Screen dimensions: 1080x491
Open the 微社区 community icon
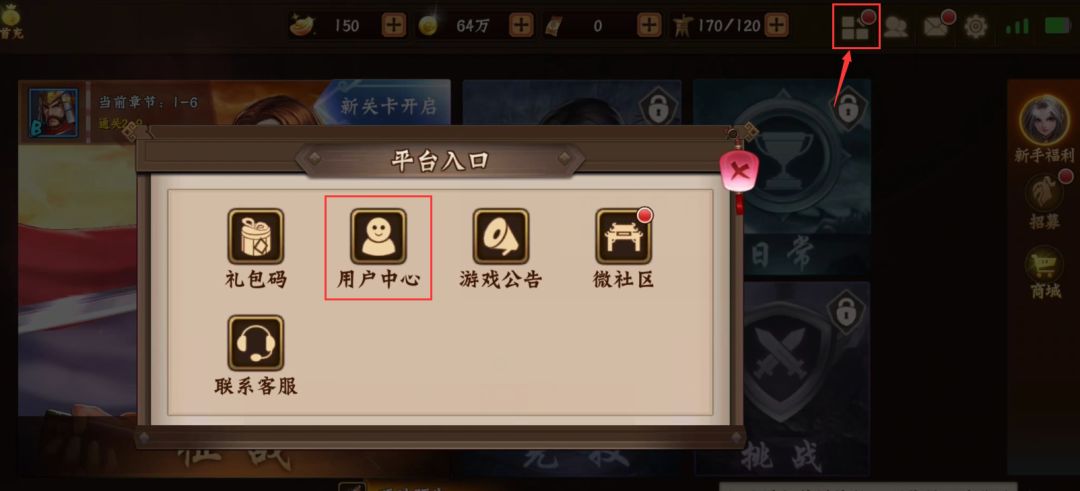[x=623, y=236]
